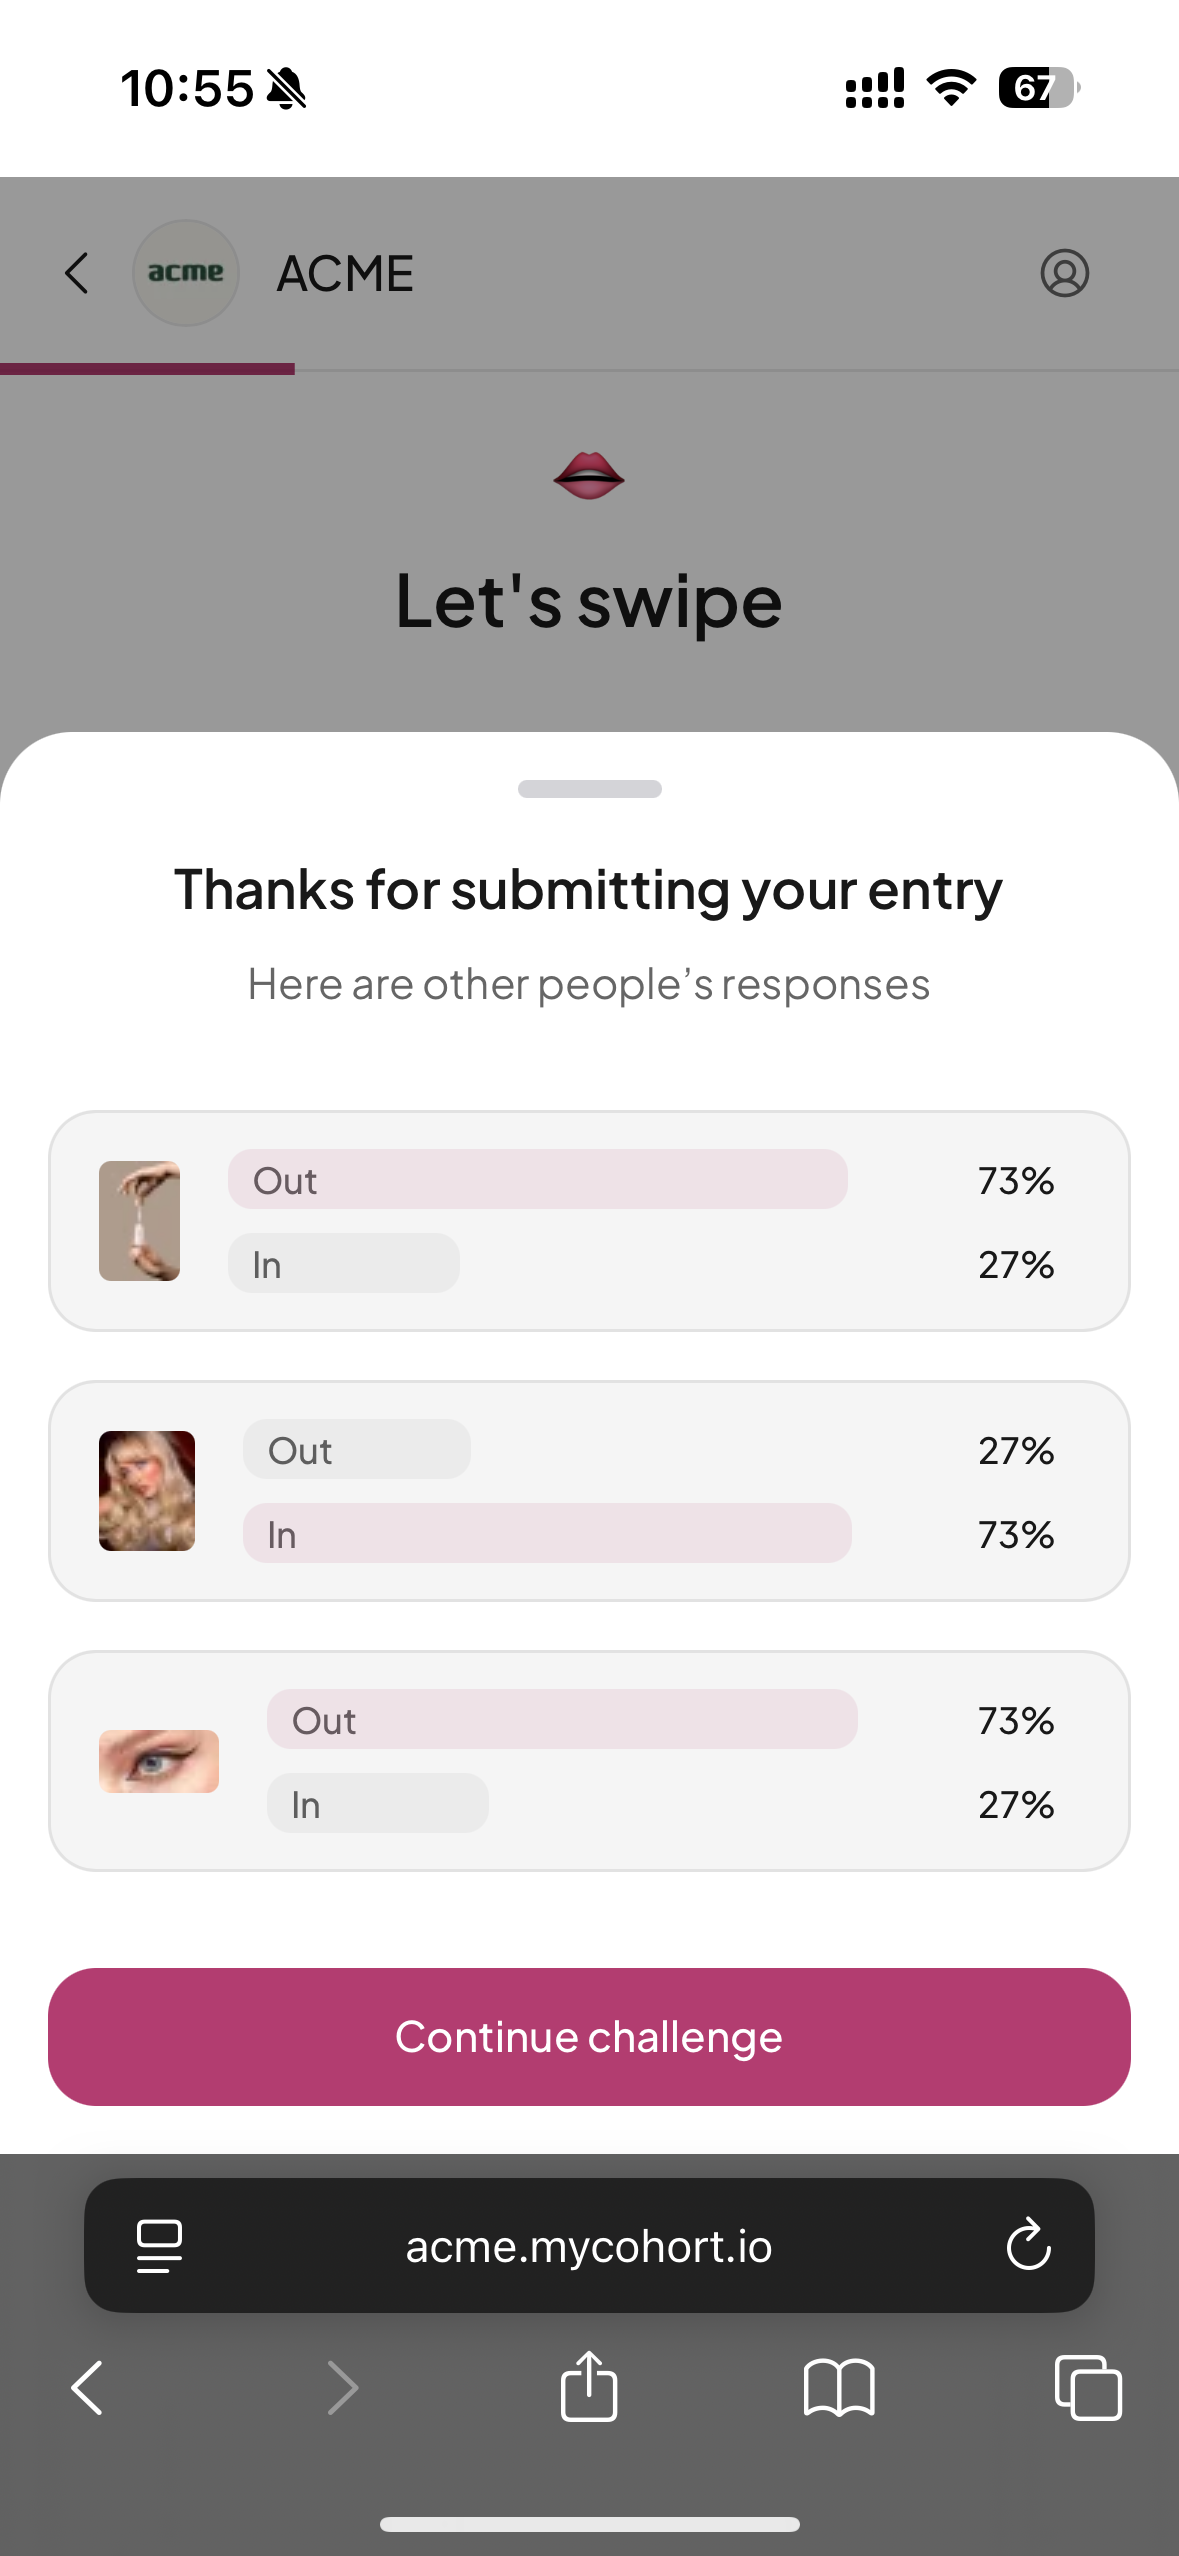Tap the acme round logo

point(186,273)
